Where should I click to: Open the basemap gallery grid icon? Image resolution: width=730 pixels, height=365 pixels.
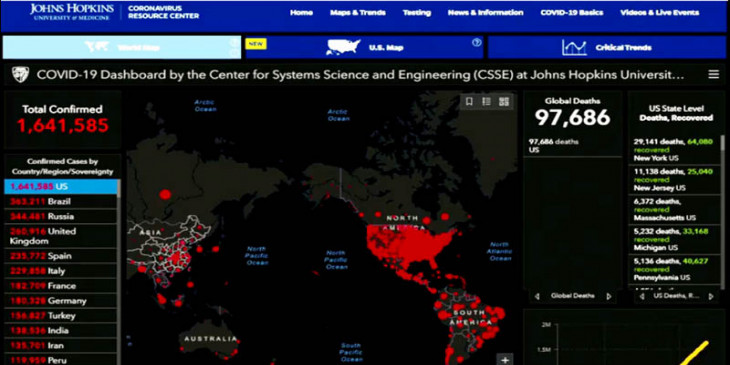point(504,101)
